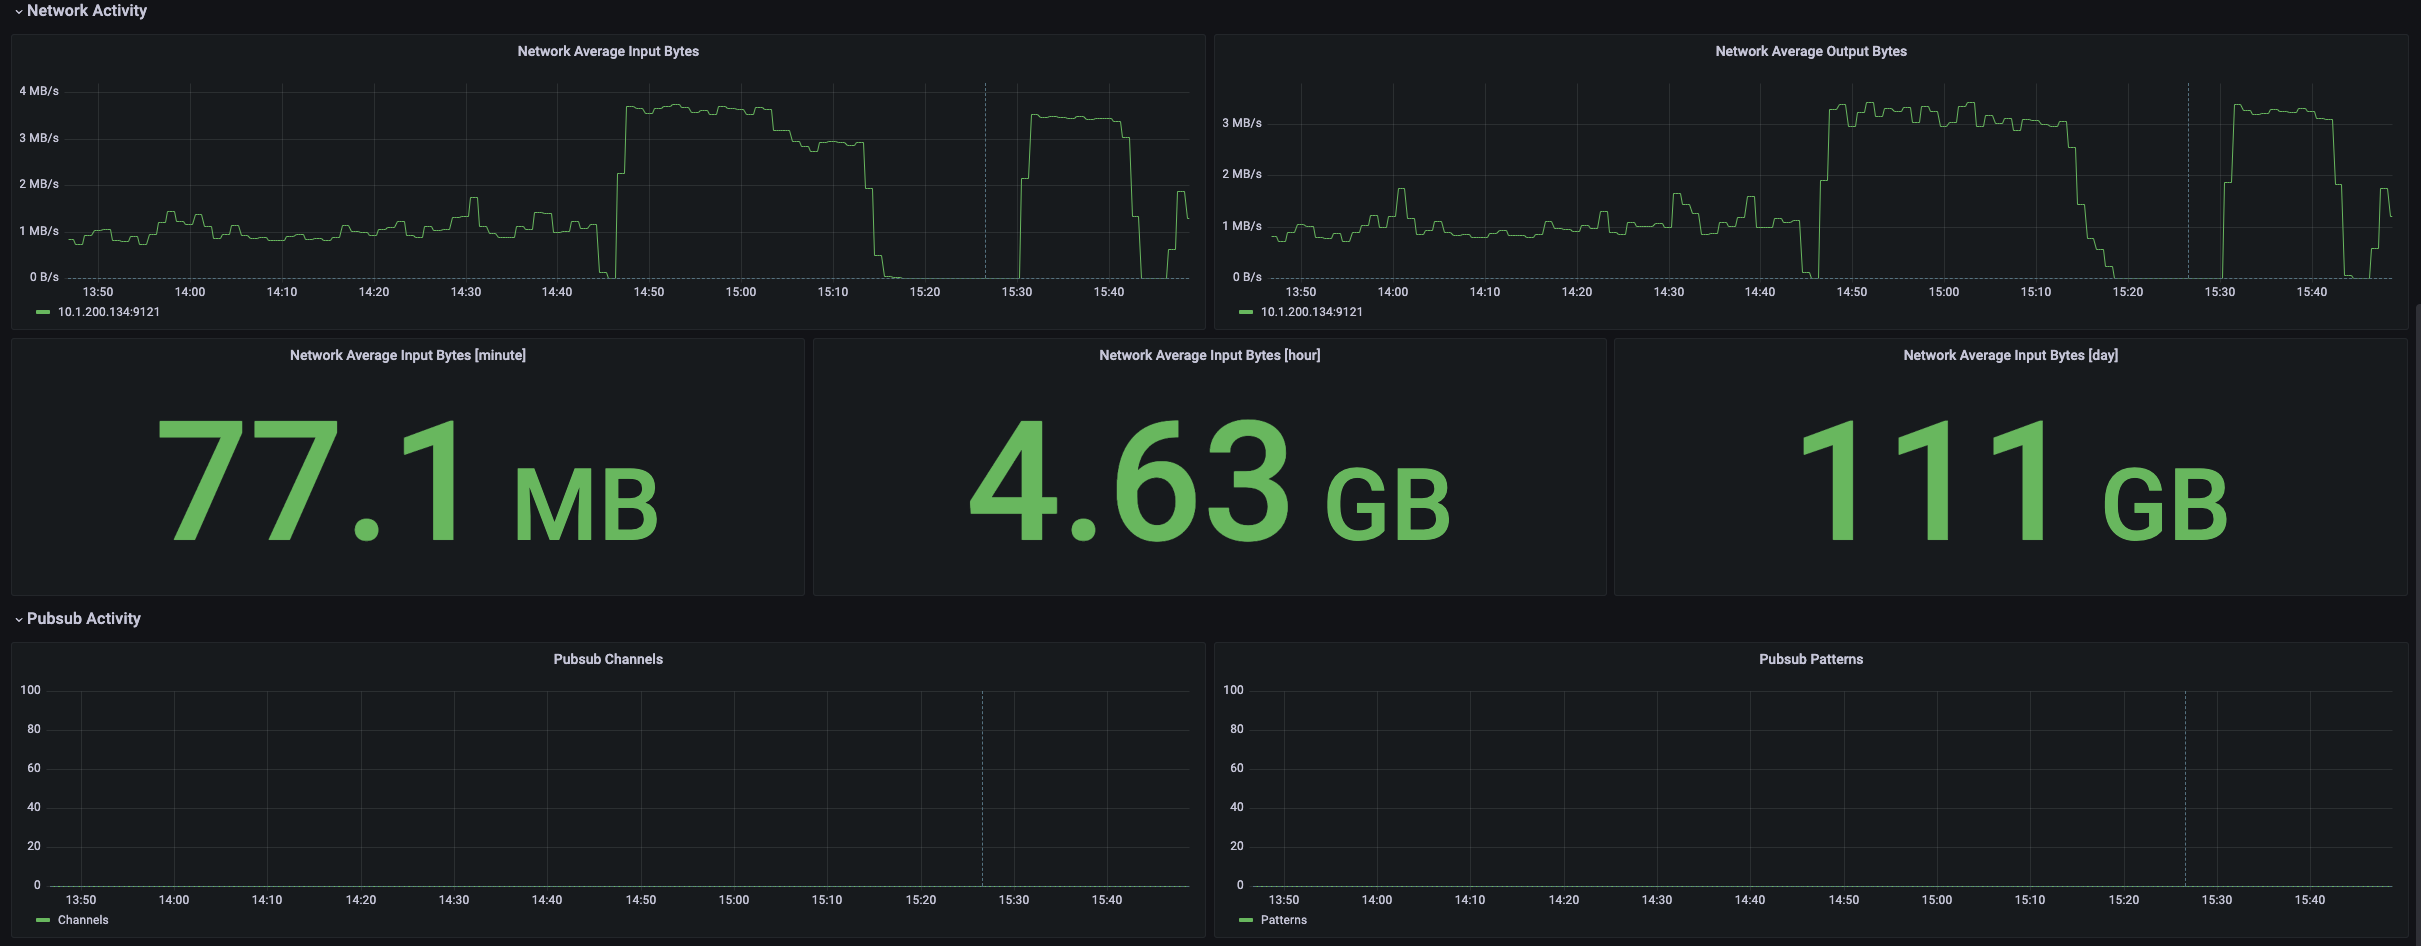Screen dimensions: 2421x946
Task: Click the 77.1 MB stat value
Action: pyautogui.click(x=407, y=481)
